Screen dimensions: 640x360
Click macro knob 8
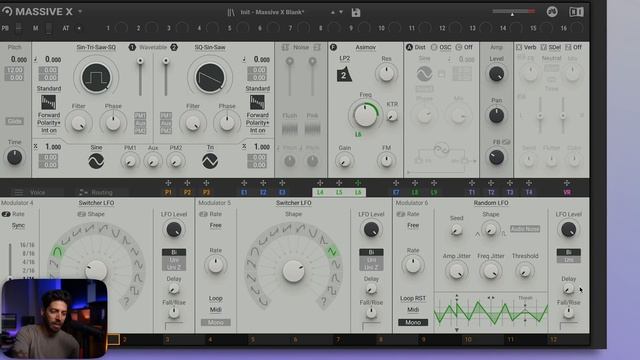pyautogui.click(x=334, y=28)
